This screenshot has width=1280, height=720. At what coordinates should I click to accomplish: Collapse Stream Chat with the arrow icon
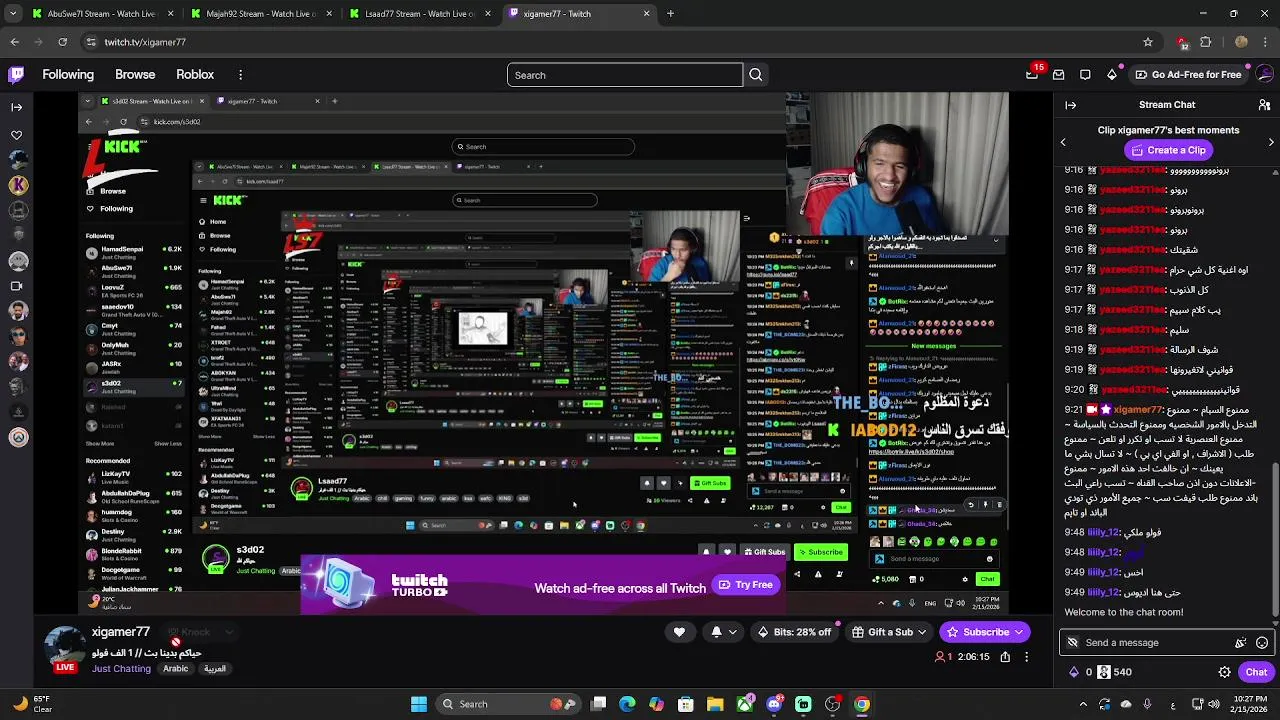tap(1071, 105)
